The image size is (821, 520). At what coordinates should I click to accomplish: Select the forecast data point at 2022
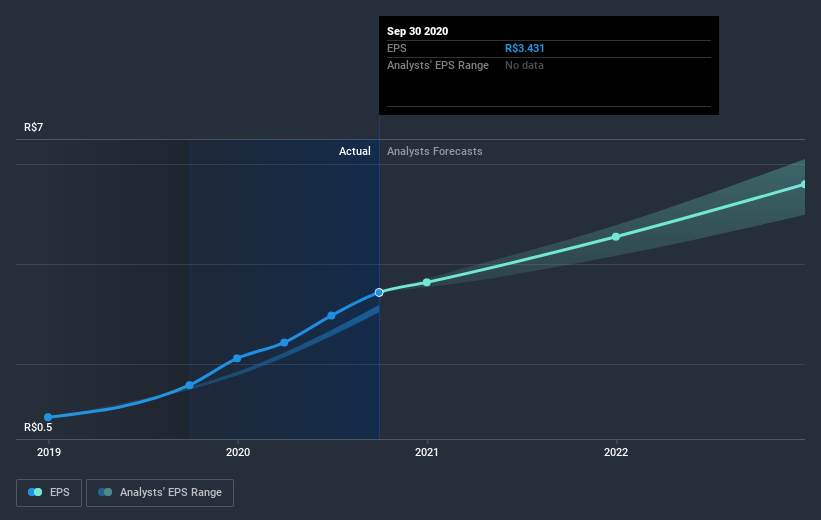616,237
